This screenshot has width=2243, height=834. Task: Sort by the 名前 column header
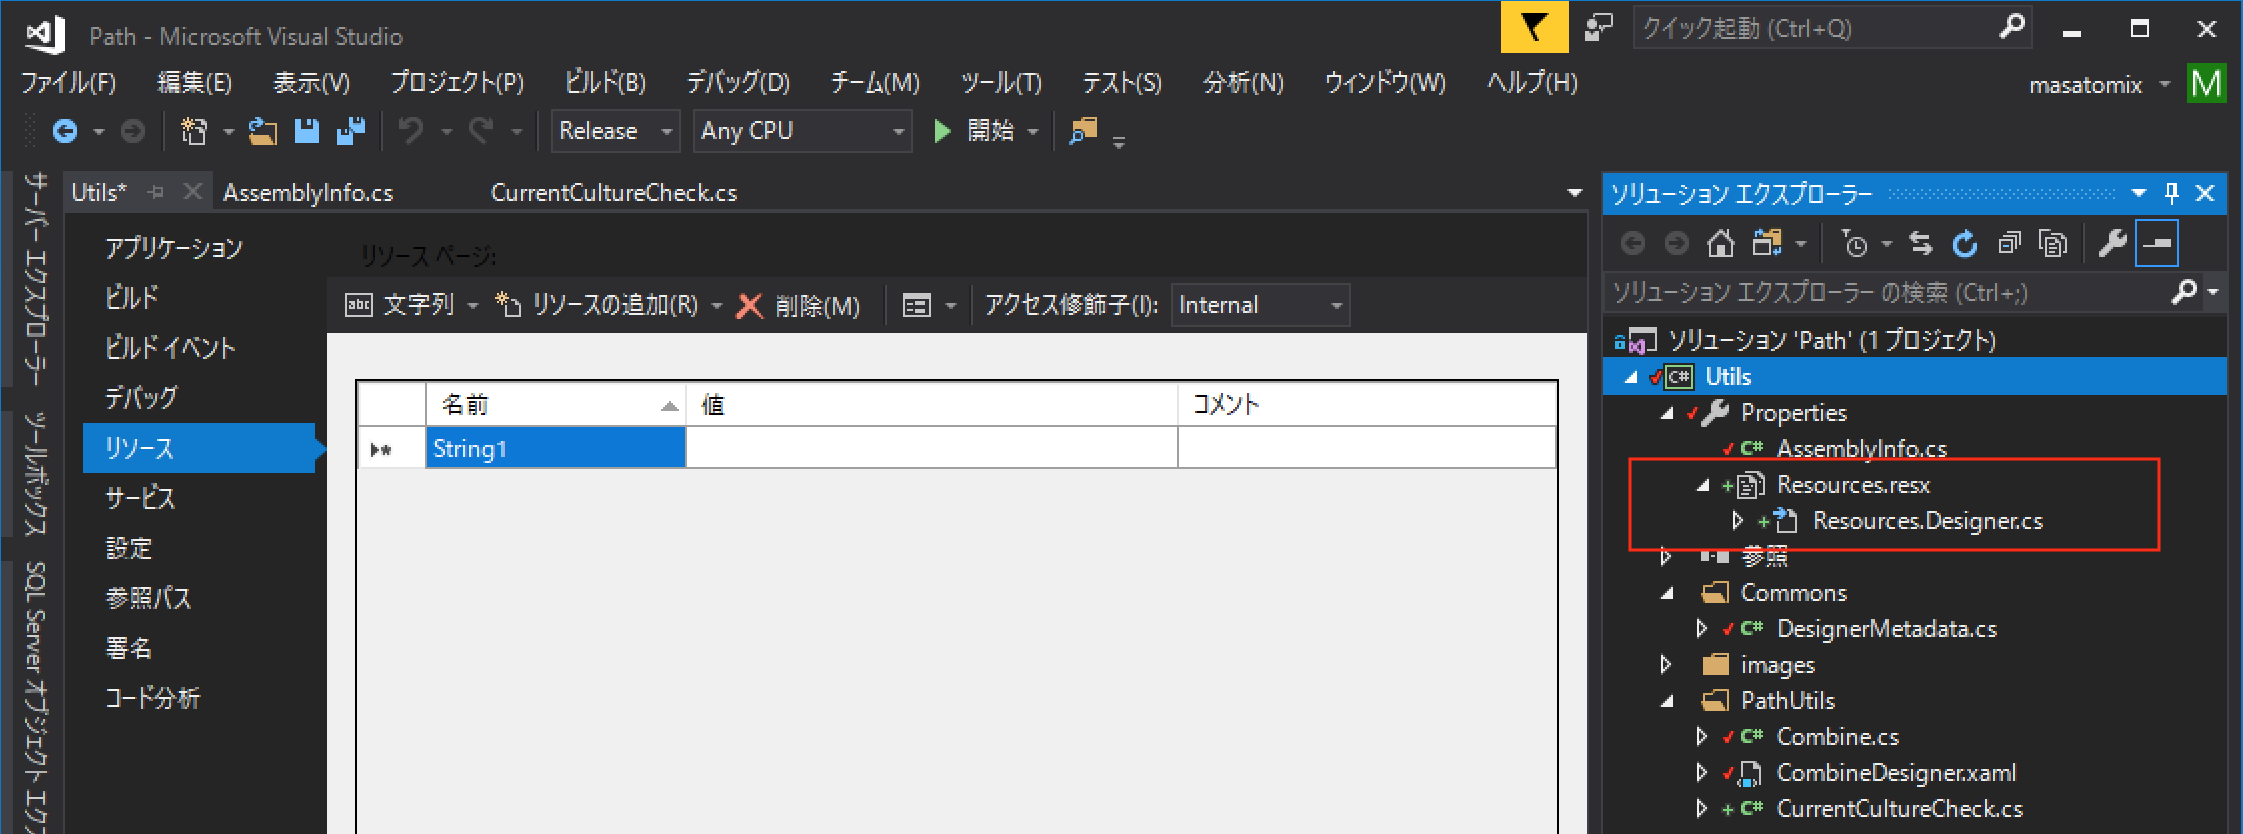point(556,405)
